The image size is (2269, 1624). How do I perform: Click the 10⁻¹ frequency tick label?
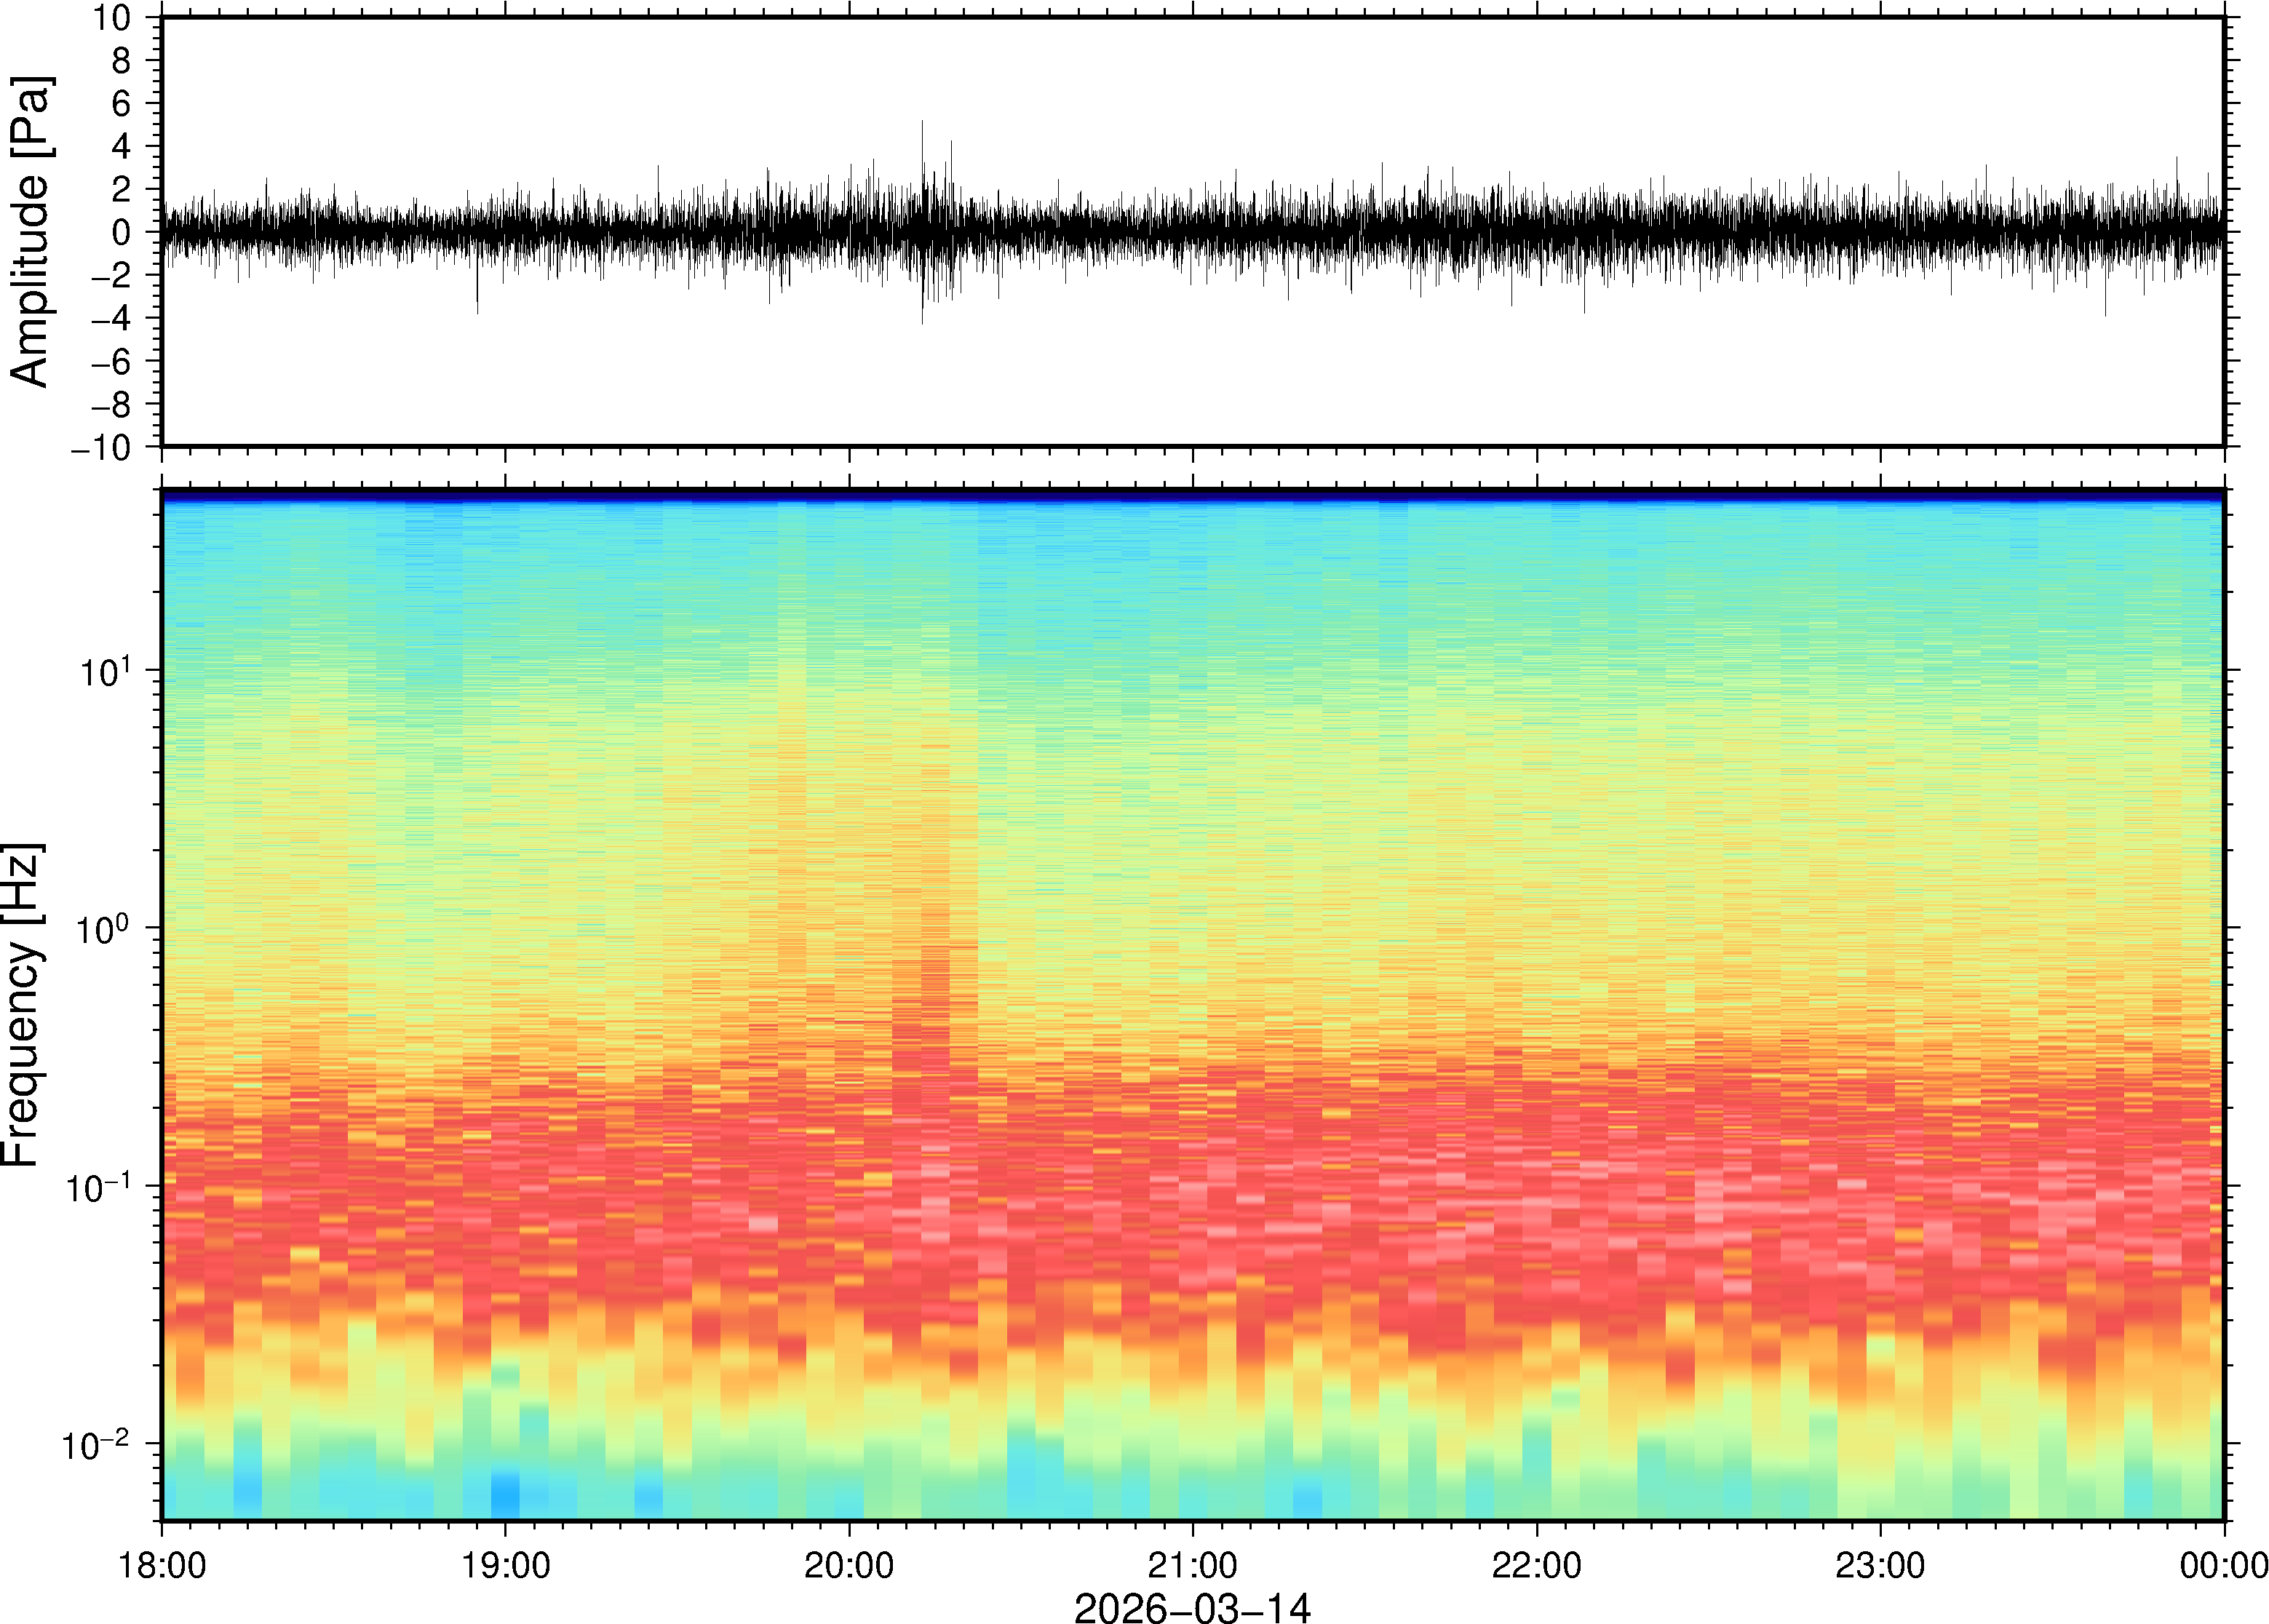pyautogui.click(x=98, y=1187)
